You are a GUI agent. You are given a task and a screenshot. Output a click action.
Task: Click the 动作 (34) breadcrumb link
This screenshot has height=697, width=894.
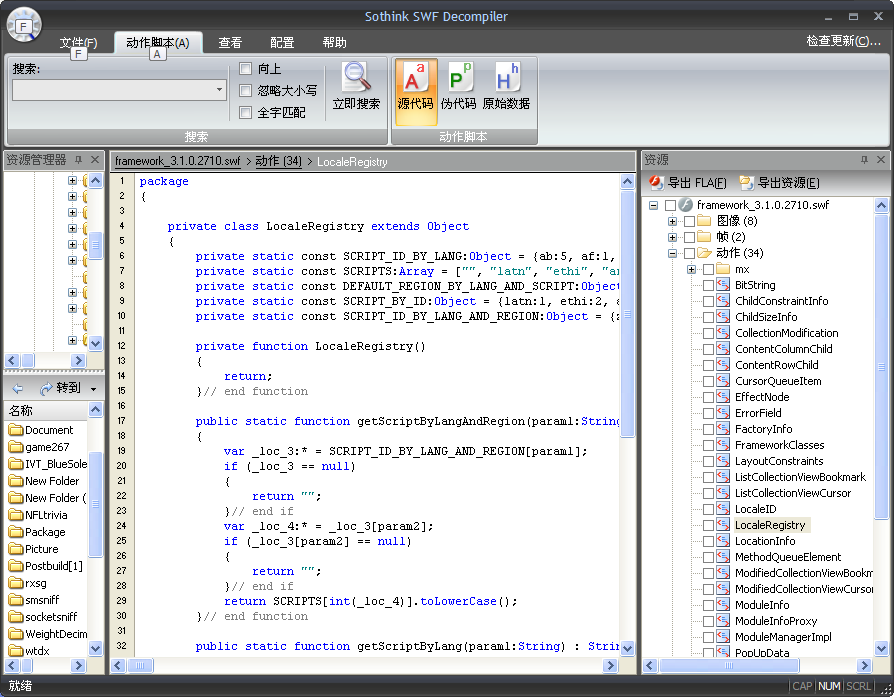tap(278, 161)
